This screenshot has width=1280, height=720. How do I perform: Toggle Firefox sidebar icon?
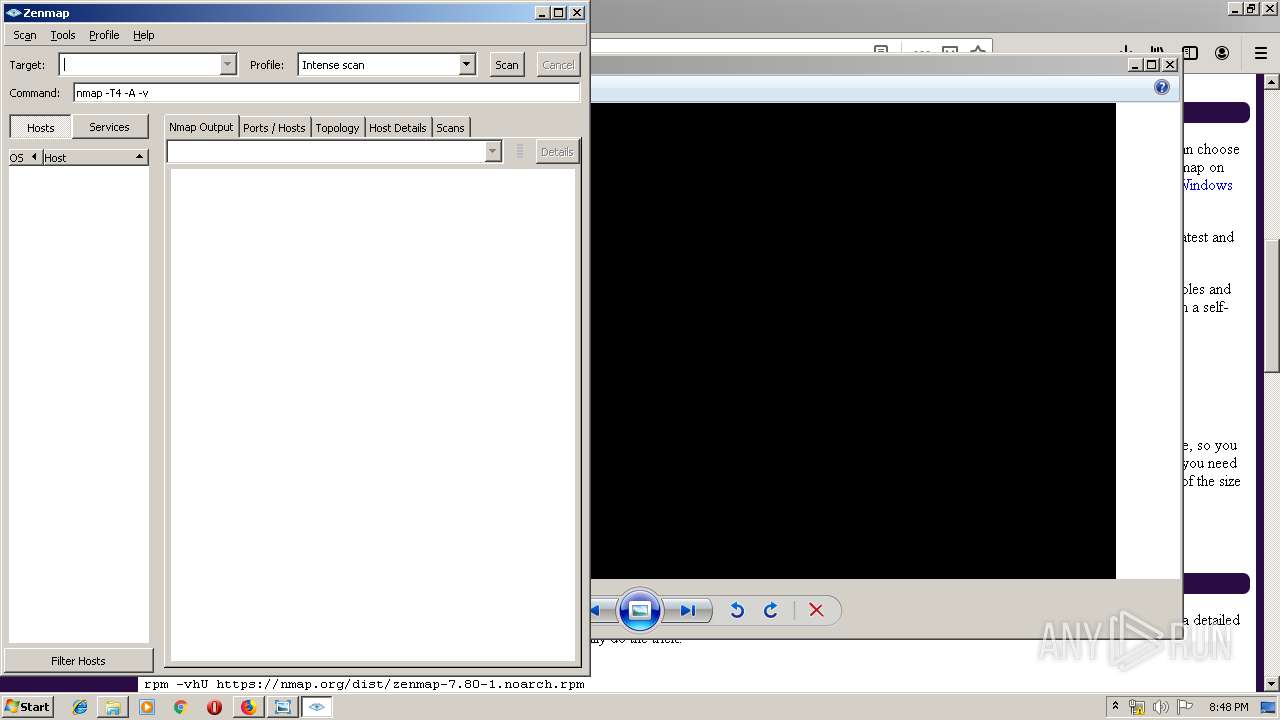[x=1190, y=53]
